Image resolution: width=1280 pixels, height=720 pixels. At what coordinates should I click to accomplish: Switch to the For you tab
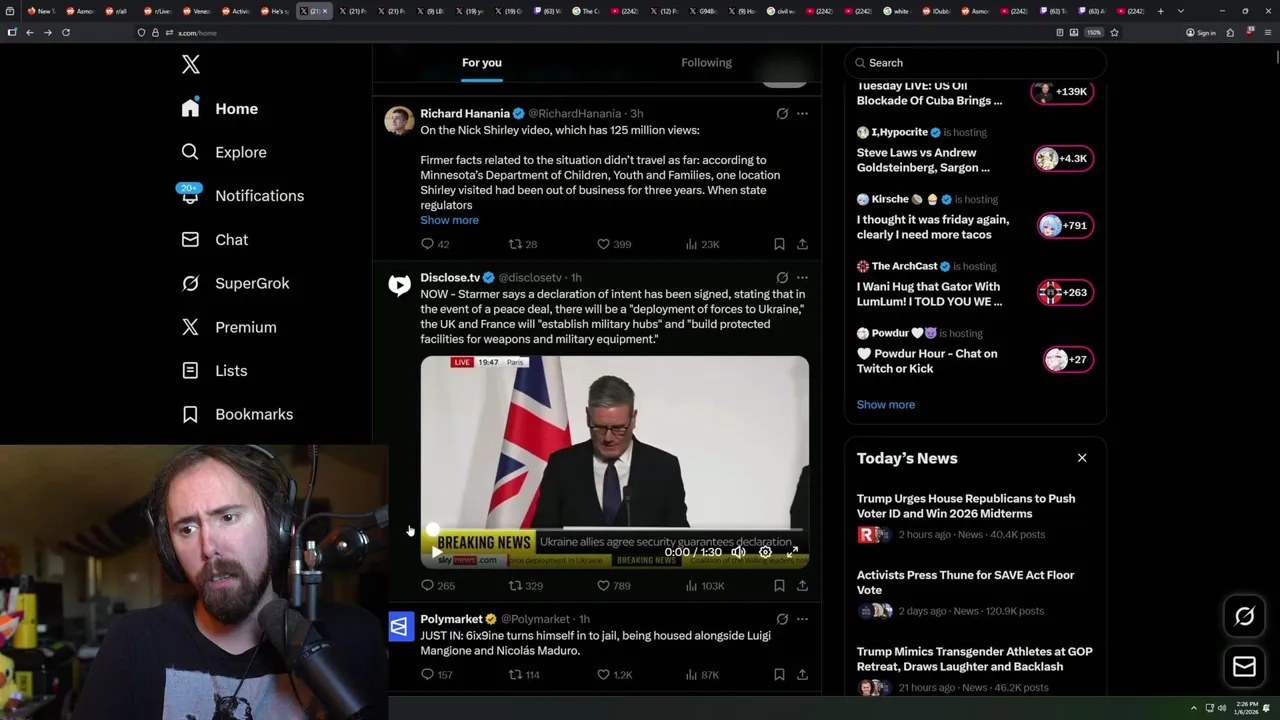click(x=482, y=63)
